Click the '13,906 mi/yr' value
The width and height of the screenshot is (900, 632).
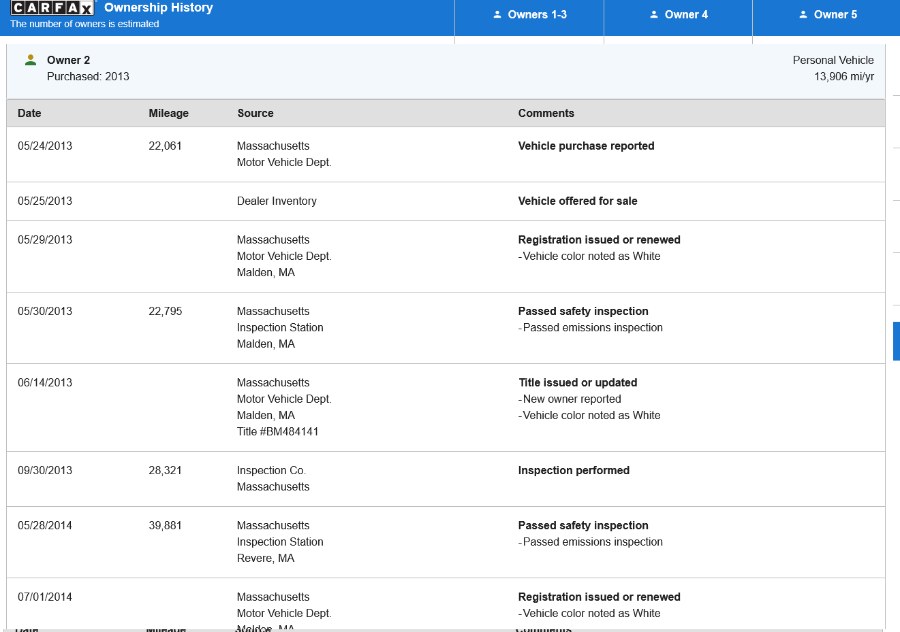tap(844, 76)
